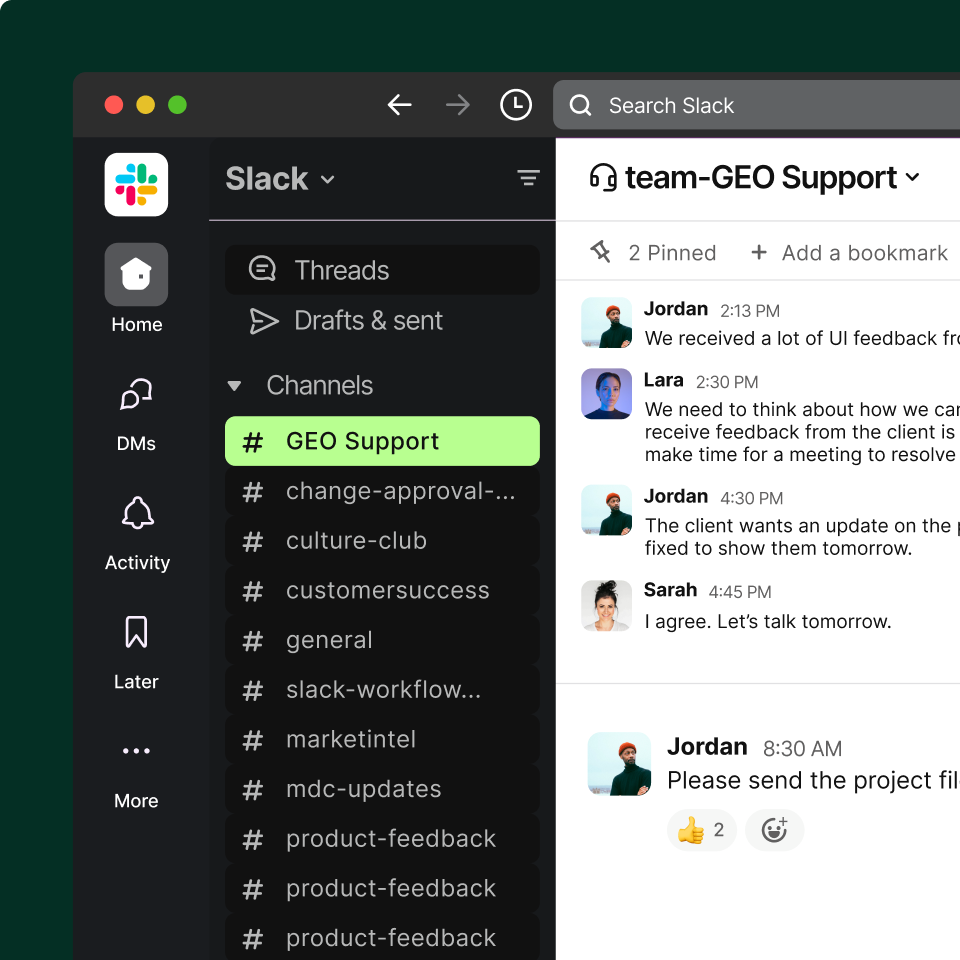Open the sidebar filter icon
This screenshot has width=960, height=960.
[x=528, y=178]
